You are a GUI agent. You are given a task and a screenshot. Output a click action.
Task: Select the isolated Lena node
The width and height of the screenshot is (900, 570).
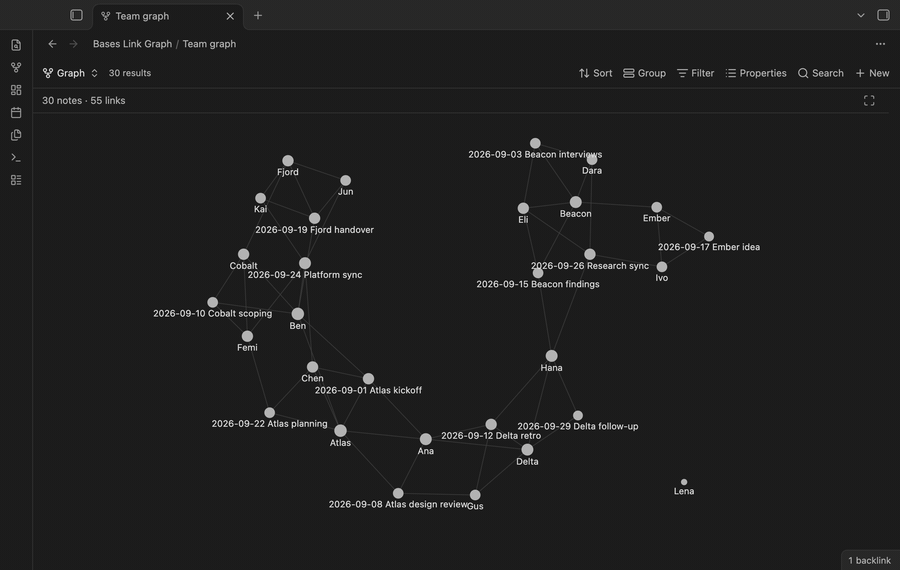click(684, 482)
